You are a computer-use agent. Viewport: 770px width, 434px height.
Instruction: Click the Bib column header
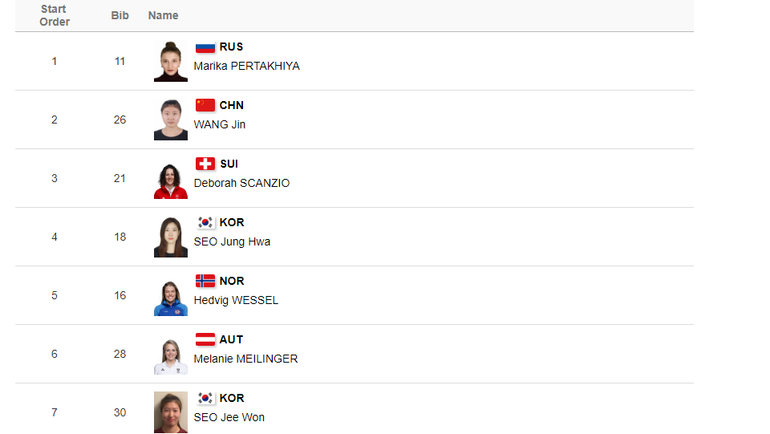coord(120,16)
